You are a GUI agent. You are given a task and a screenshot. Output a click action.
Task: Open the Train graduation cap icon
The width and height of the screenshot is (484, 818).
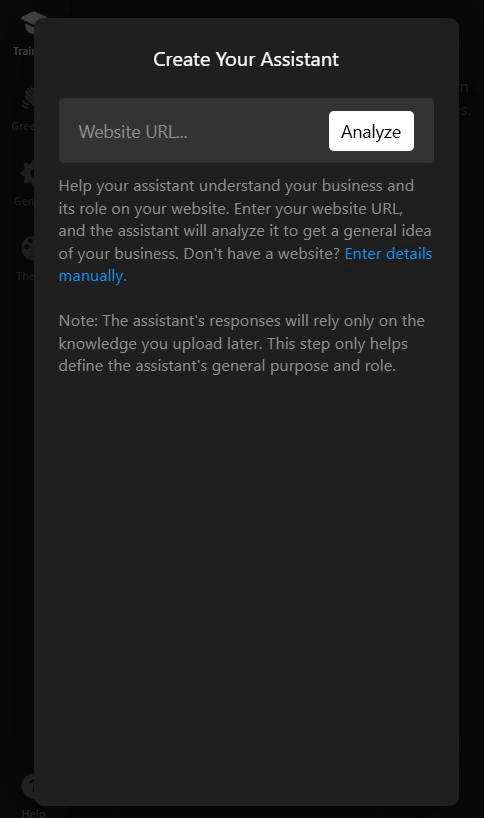[32, 22]
